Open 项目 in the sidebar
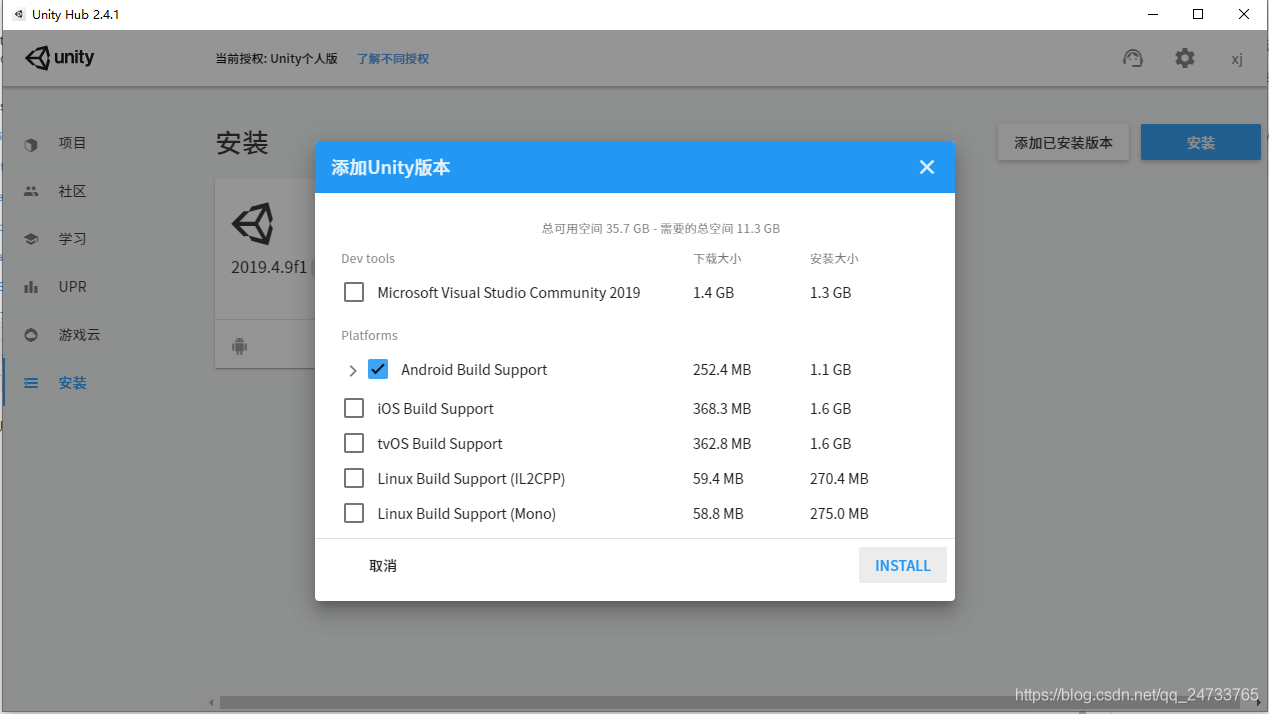 pos(73,143)
